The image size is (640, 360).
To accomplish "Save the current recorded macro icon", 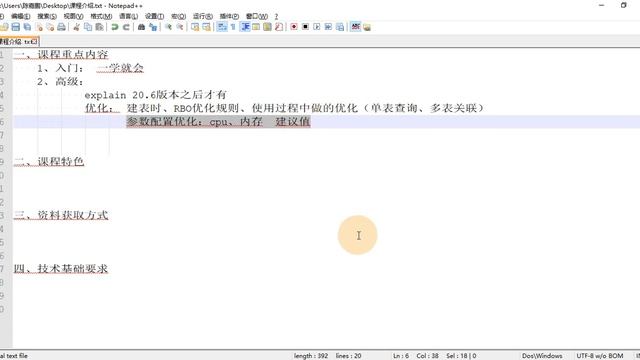I will coord(340,27).
